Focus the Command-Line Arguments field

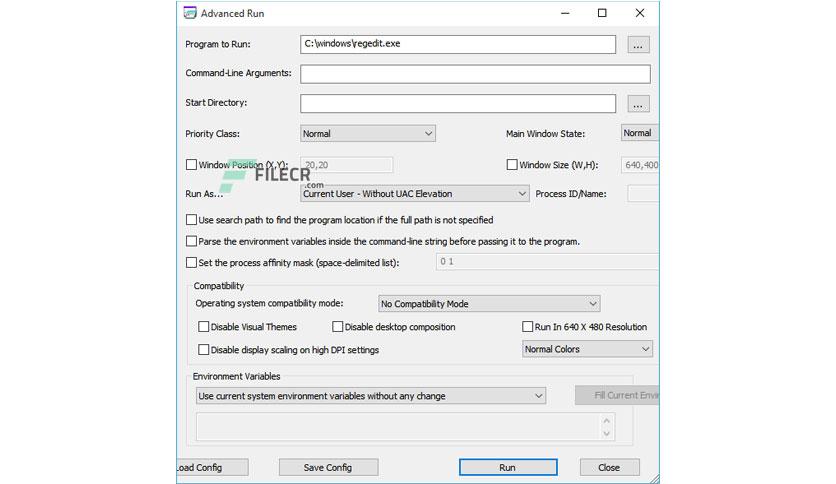pos(475,74)
